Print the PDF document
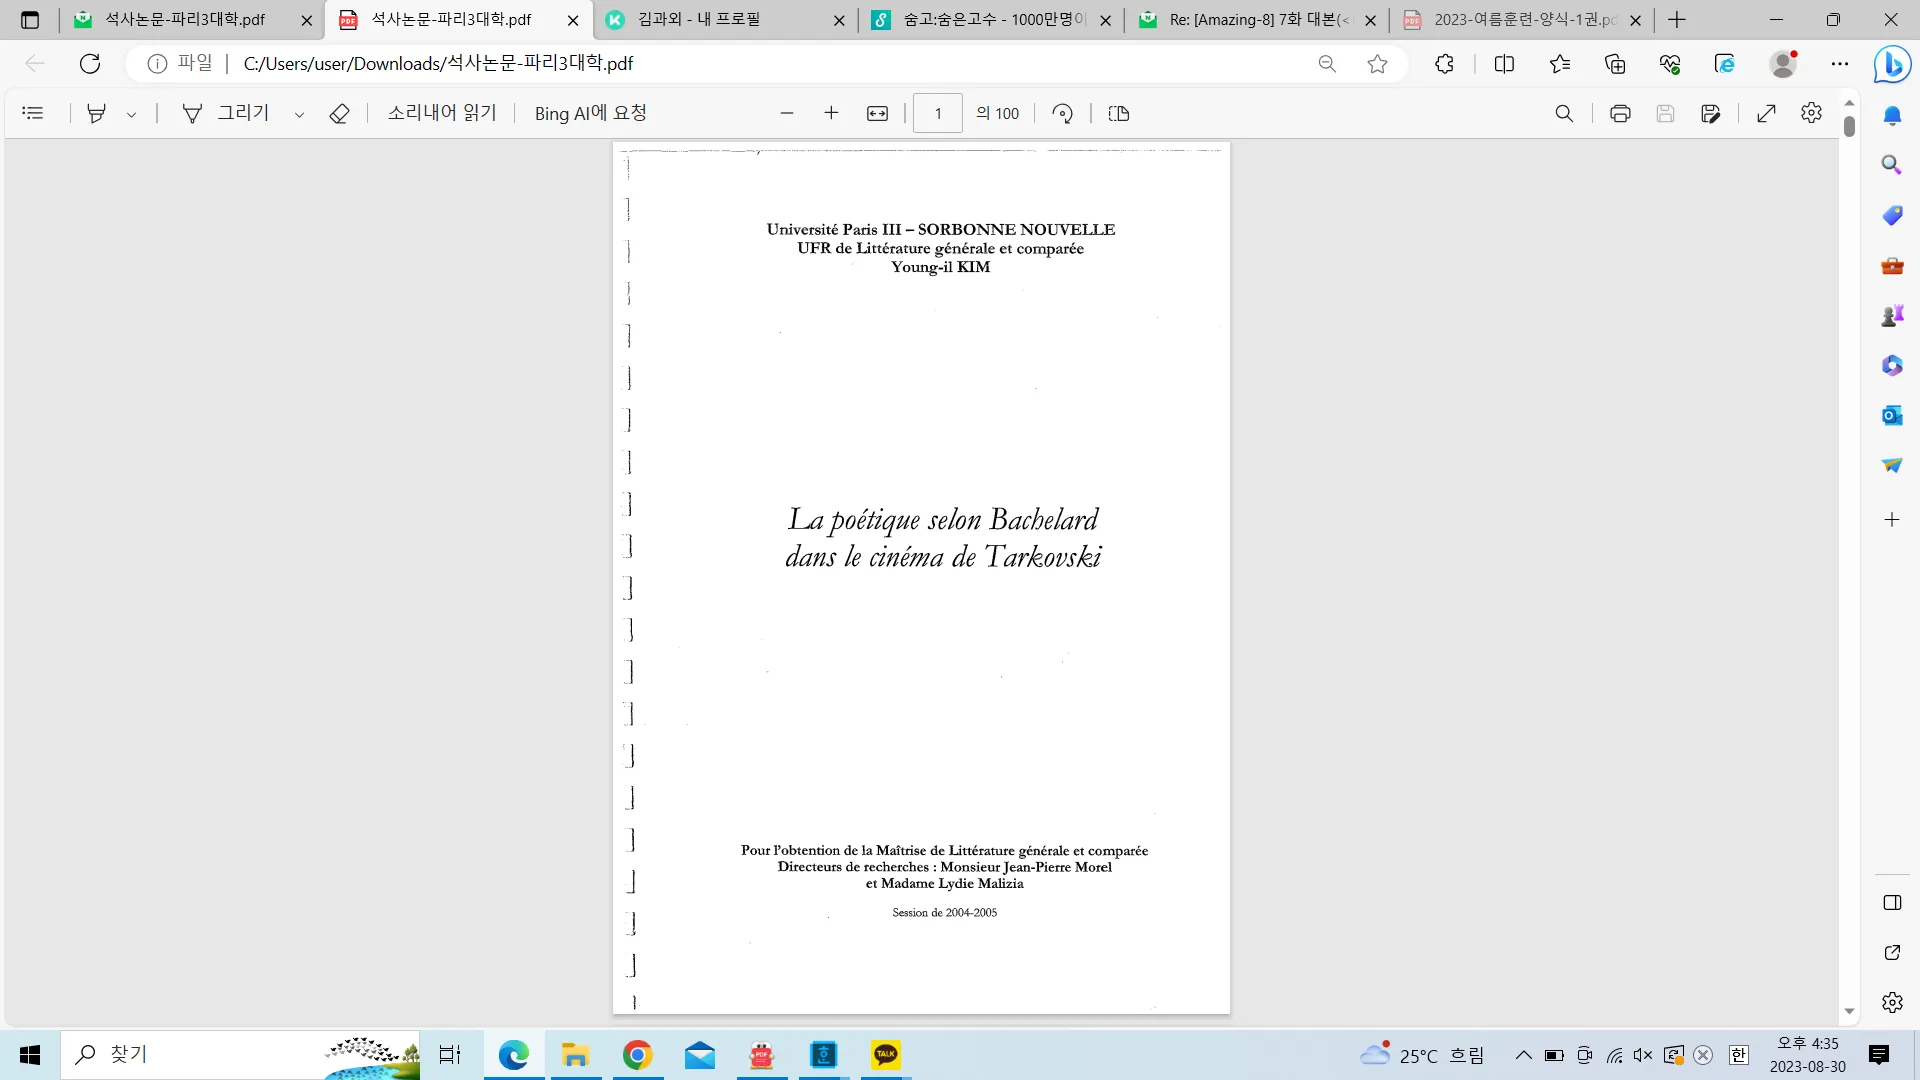Image resolution: width=1920 pixels, height=1080 pixels. click(x=1620, y=113)
